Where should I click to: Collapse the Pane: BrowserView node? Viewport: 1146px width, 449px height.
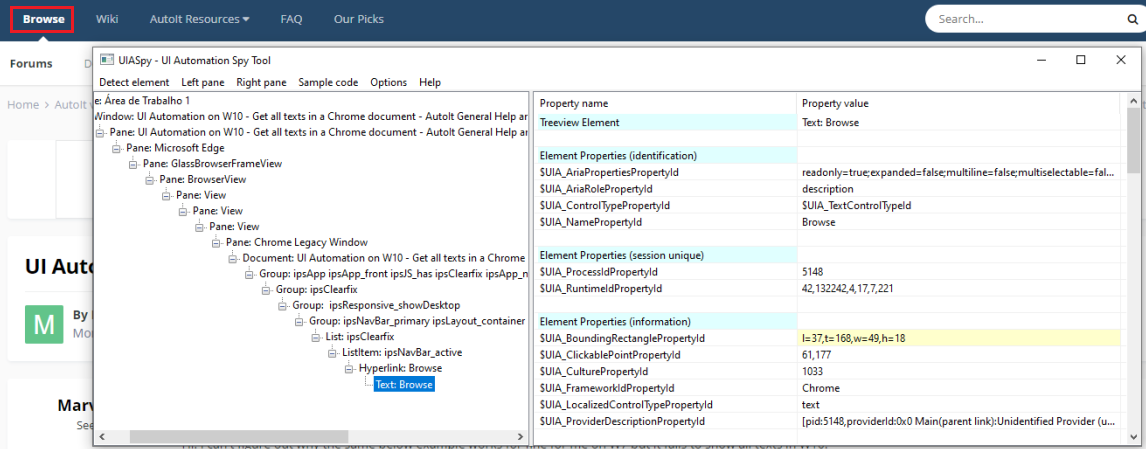[x=149, y=179]
